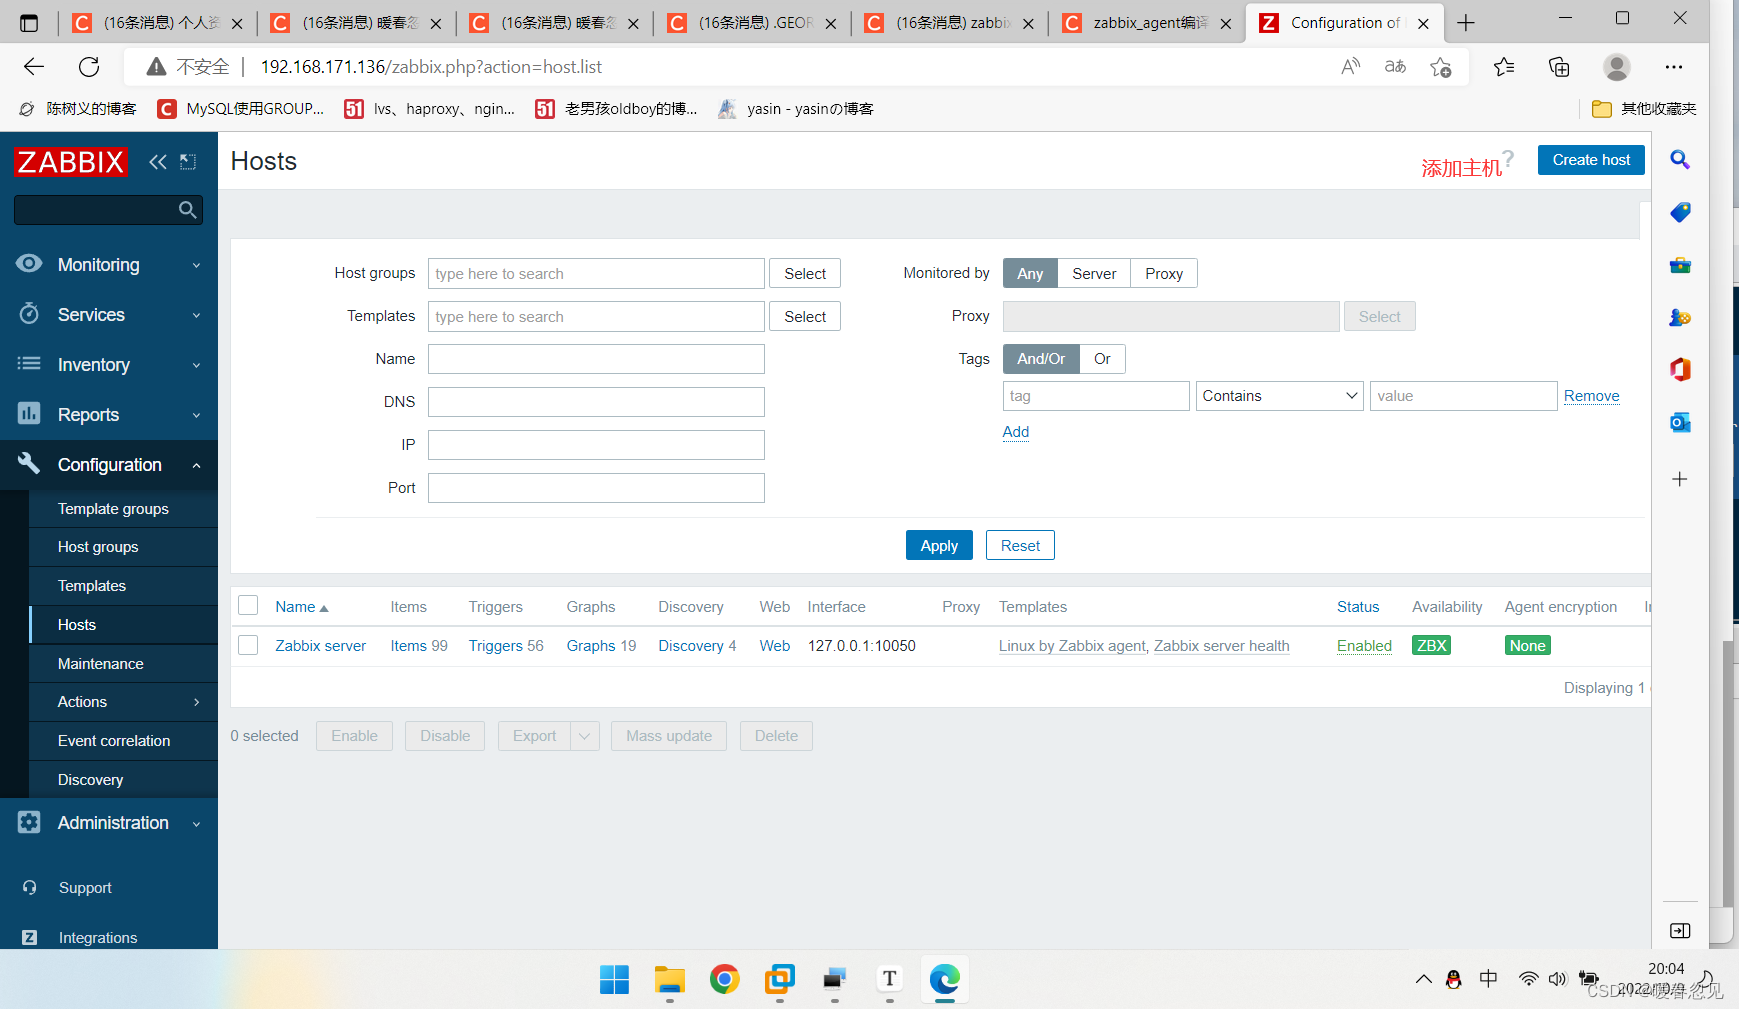
Task: Click the Host groups search field
Action: click(596, 273)
